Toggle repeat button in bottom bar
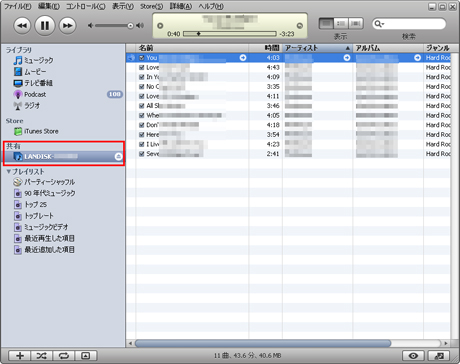This screenshot has height=364, width=460. [x=64, y=356]
